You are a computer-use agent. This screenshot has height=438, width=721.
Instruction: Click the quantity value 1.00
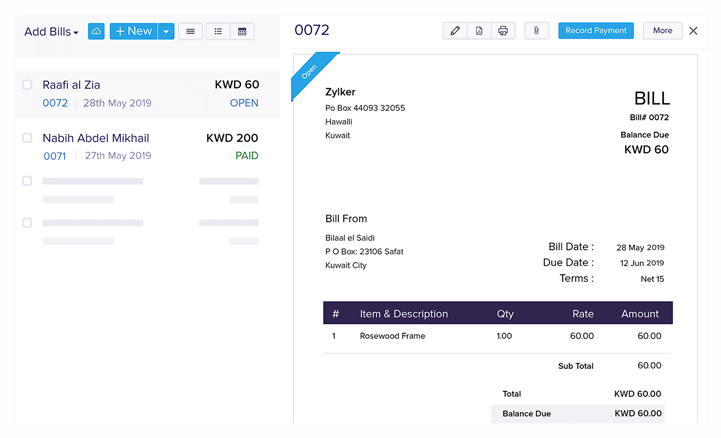(504, 336)
